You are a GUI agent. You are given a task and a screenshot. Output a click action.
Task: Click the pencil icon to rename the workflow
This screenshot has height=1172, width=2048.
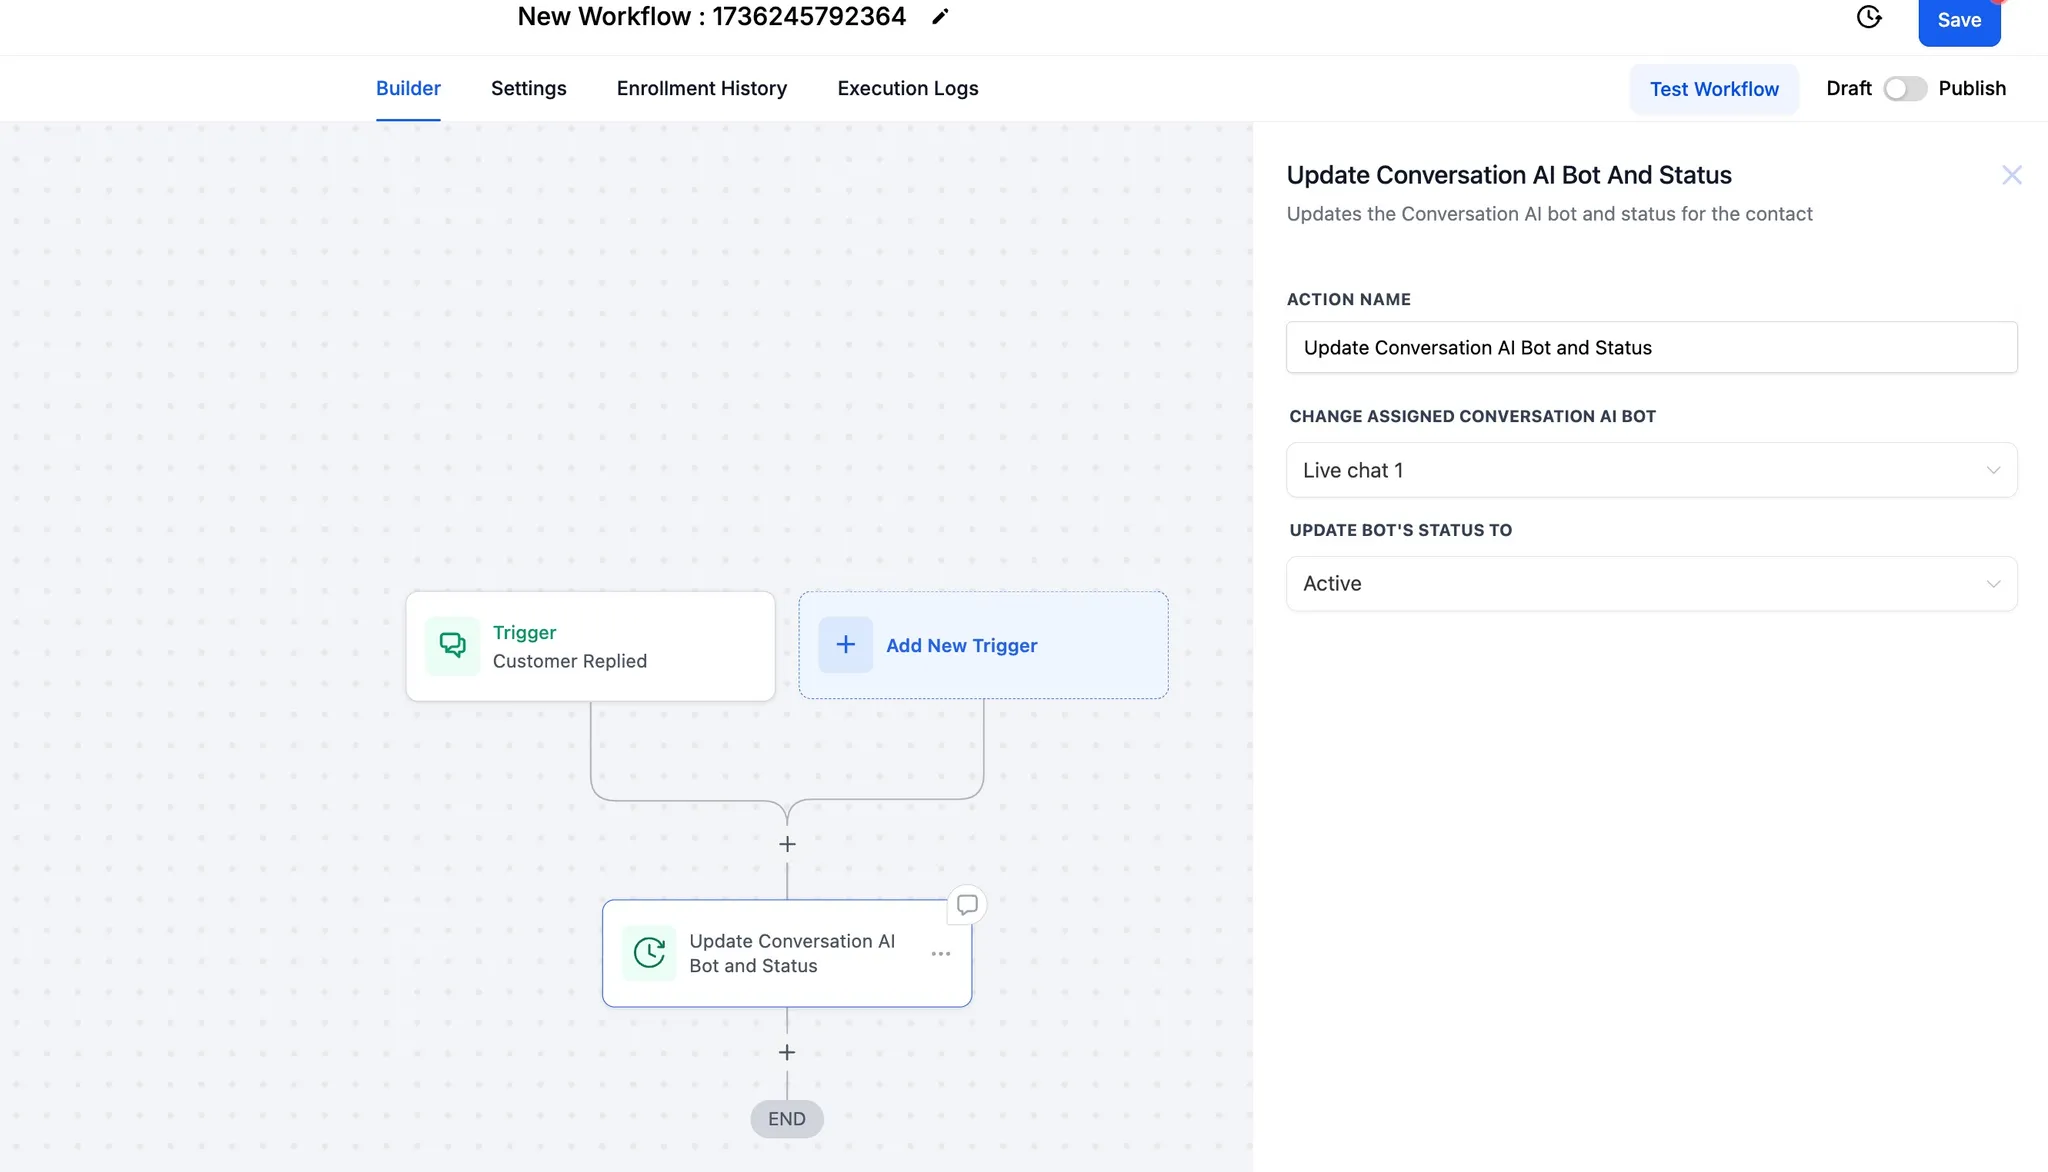click(x=940, y=17)
